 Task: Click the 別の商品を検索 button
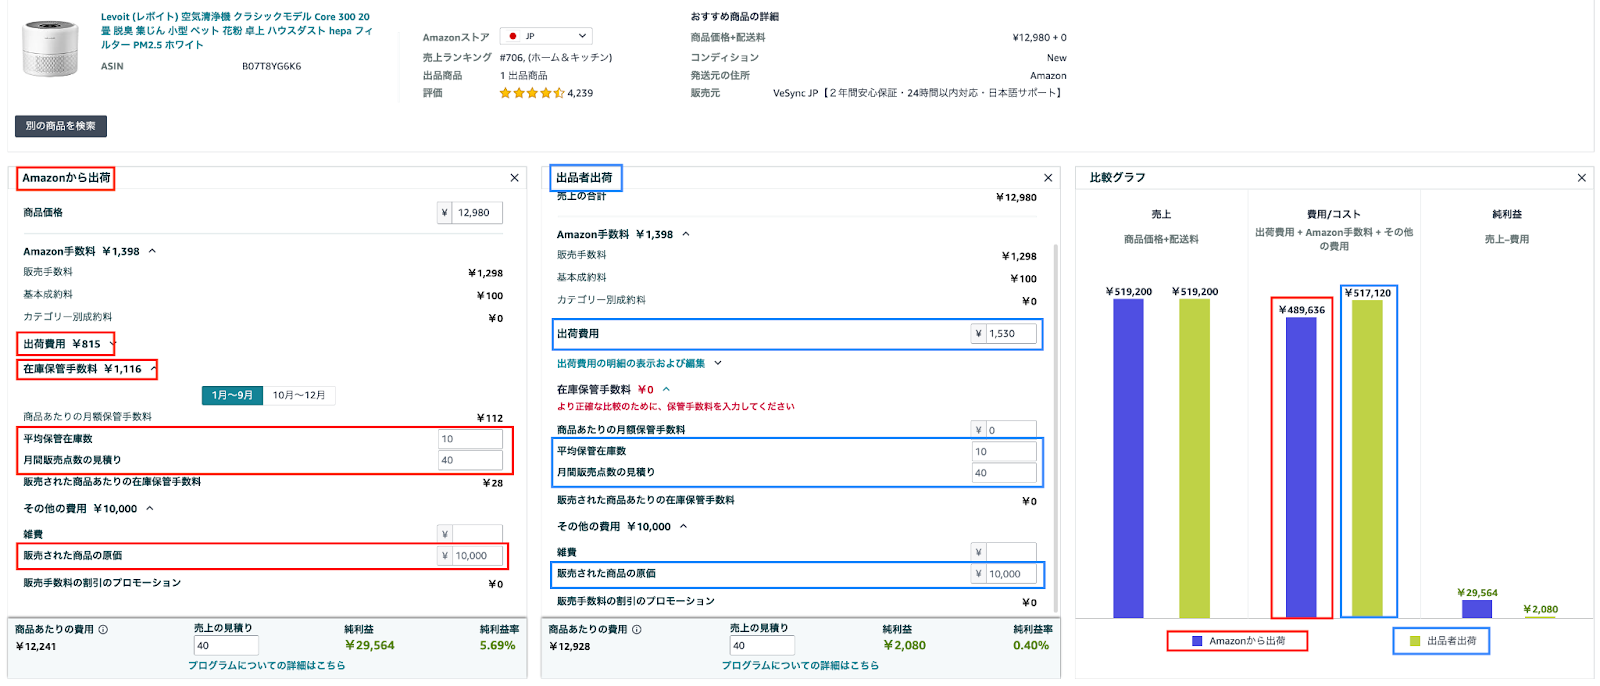coord(61,126)
